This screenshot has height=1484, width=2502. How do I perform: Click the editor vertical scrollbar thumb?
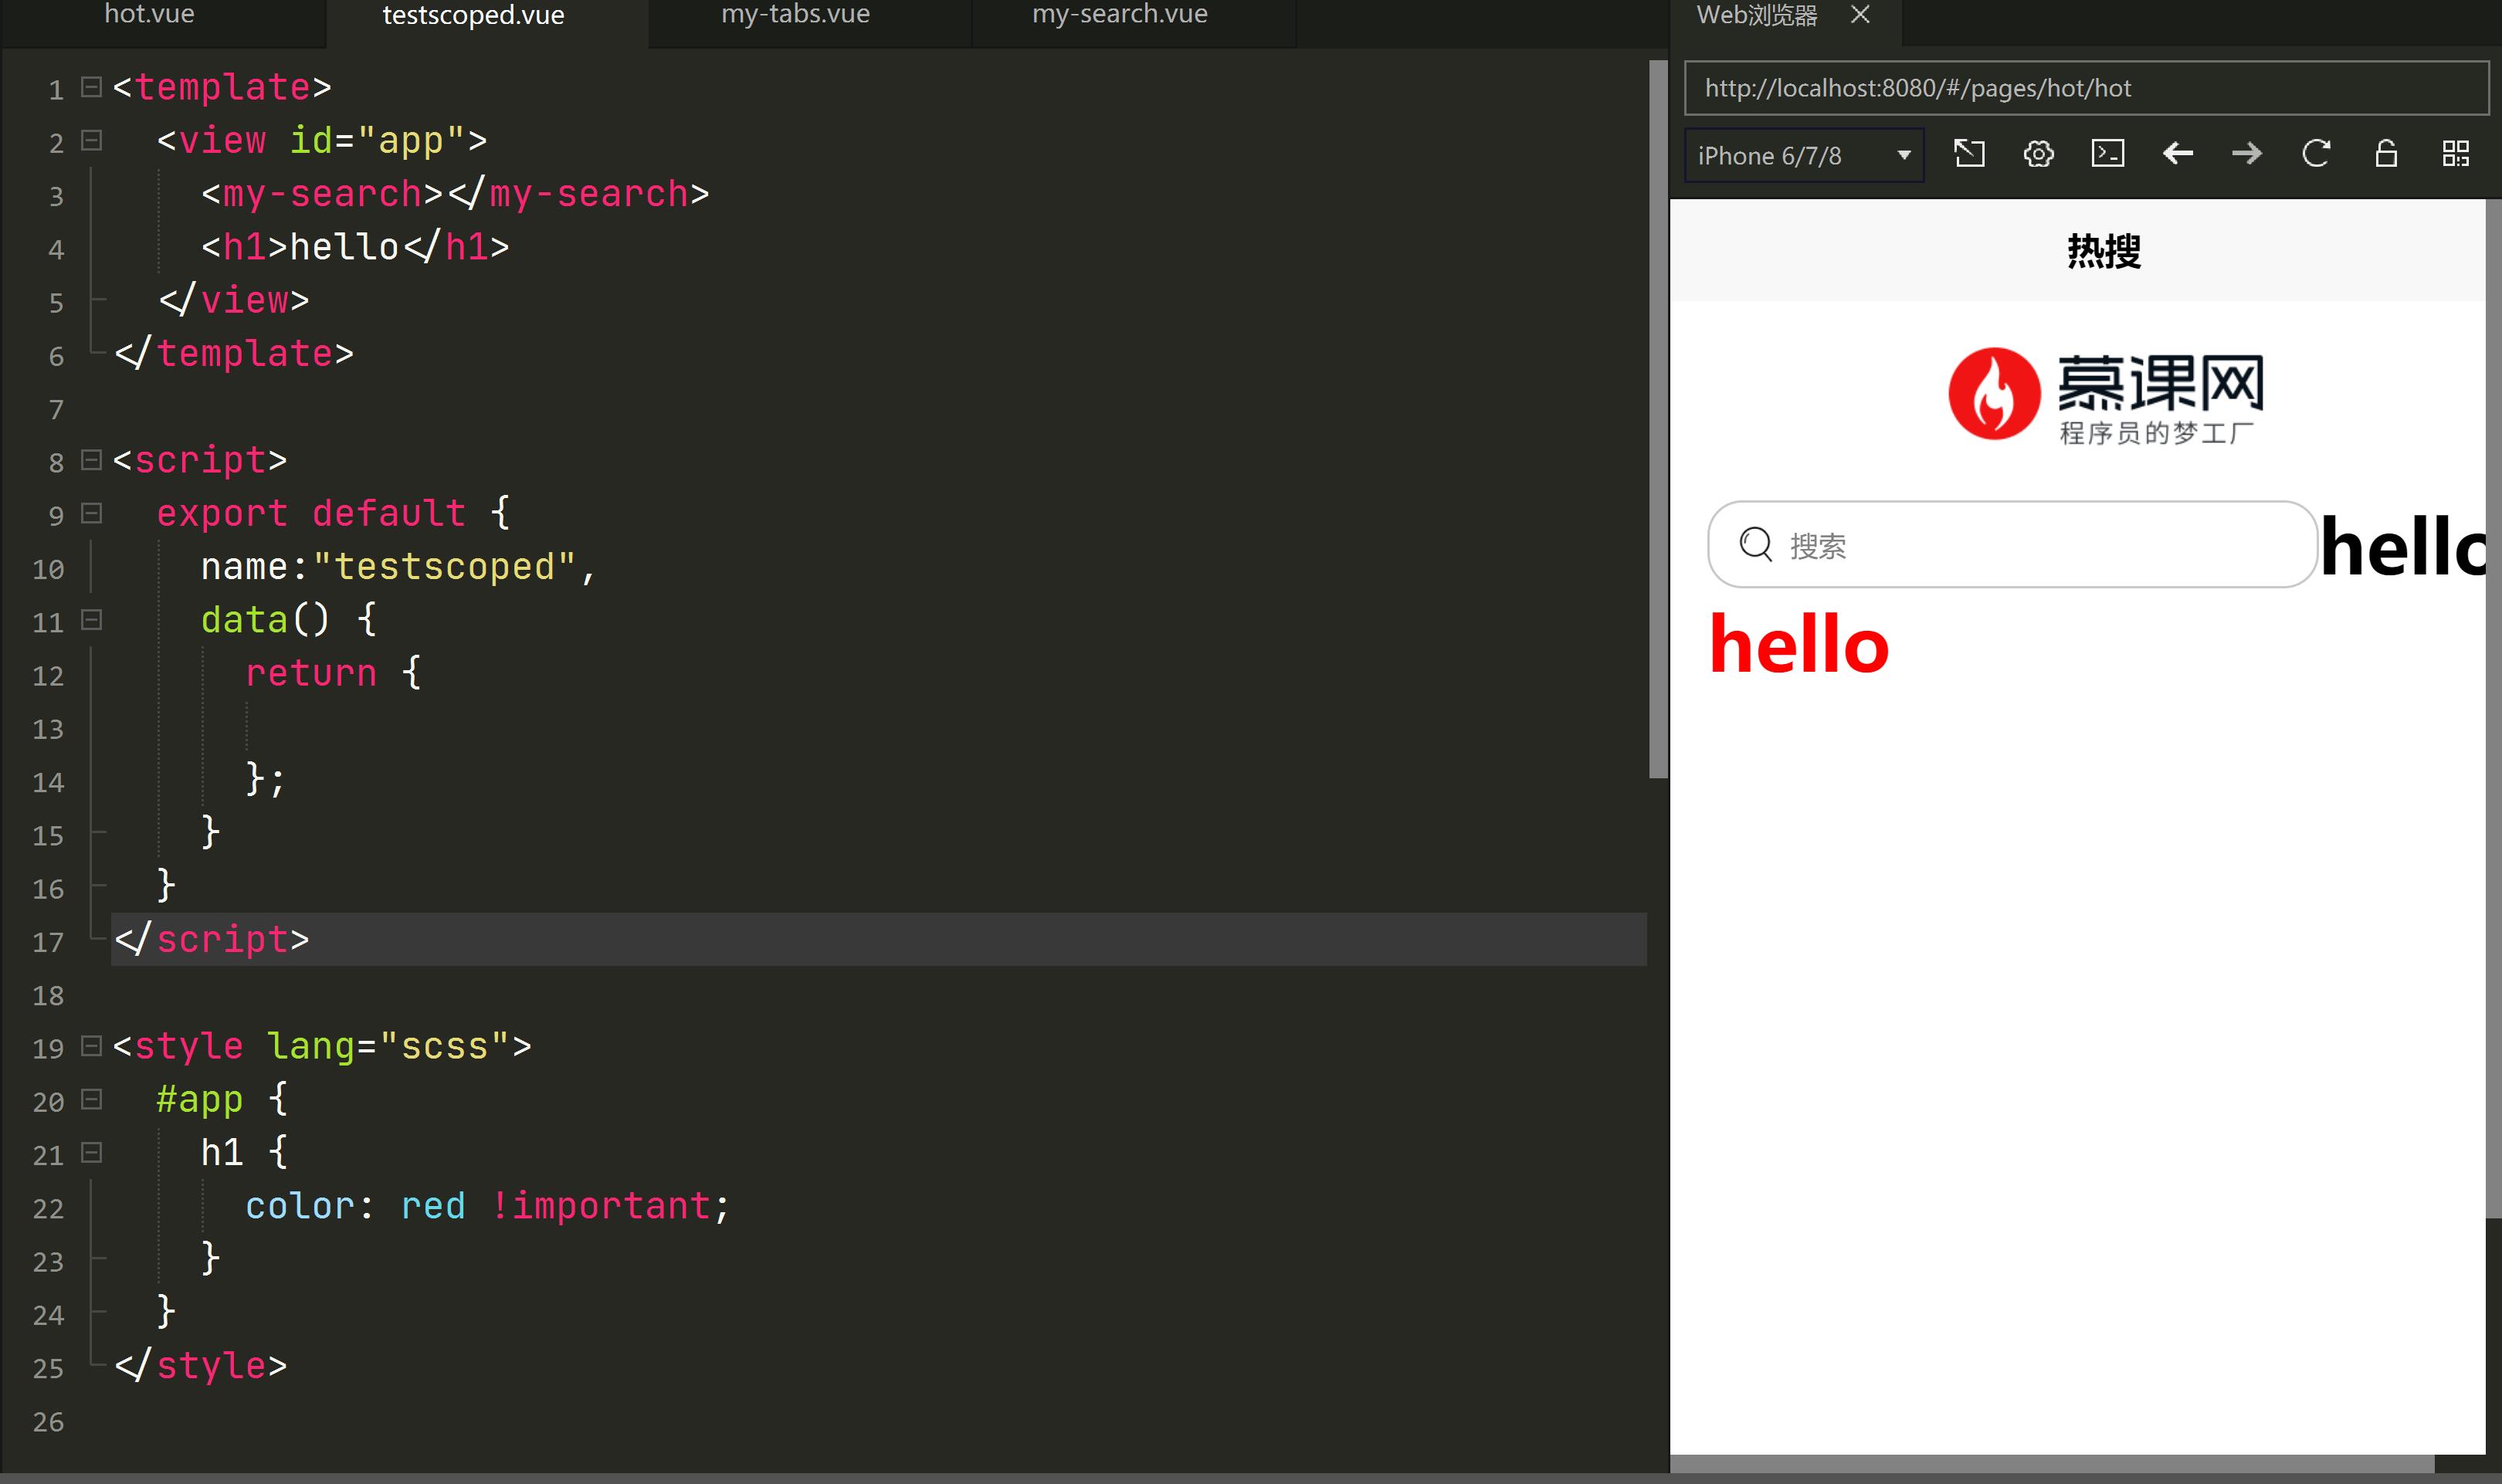1658,418
